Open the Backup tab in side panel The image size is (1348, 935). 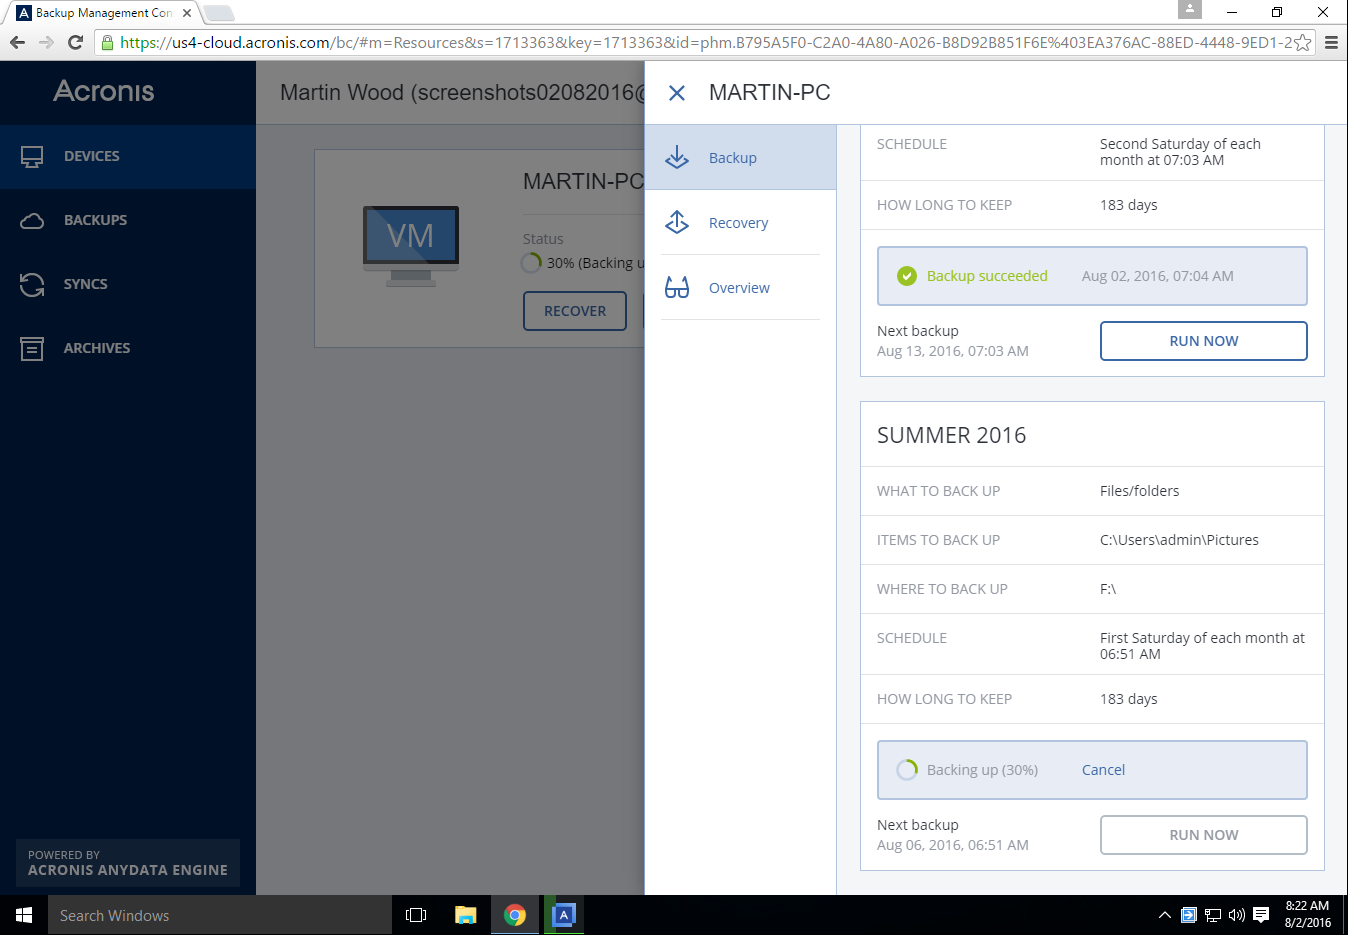733,158
